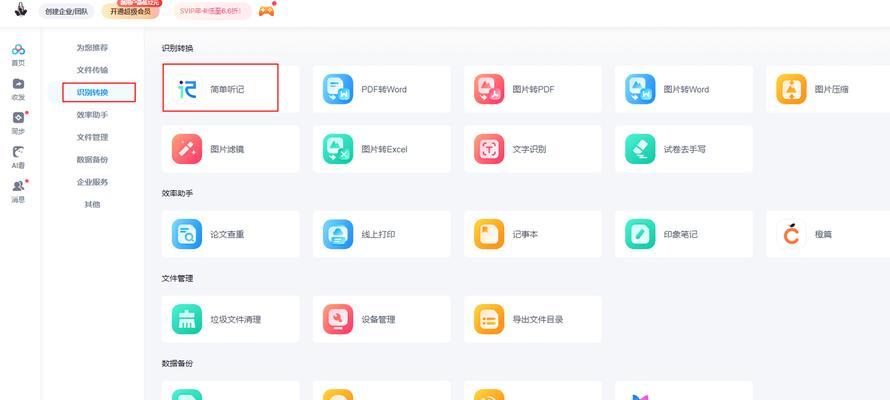Viewport: 890px width, 400px height.
Task: Open the 图片滤镜 tool
Action: 230,149
